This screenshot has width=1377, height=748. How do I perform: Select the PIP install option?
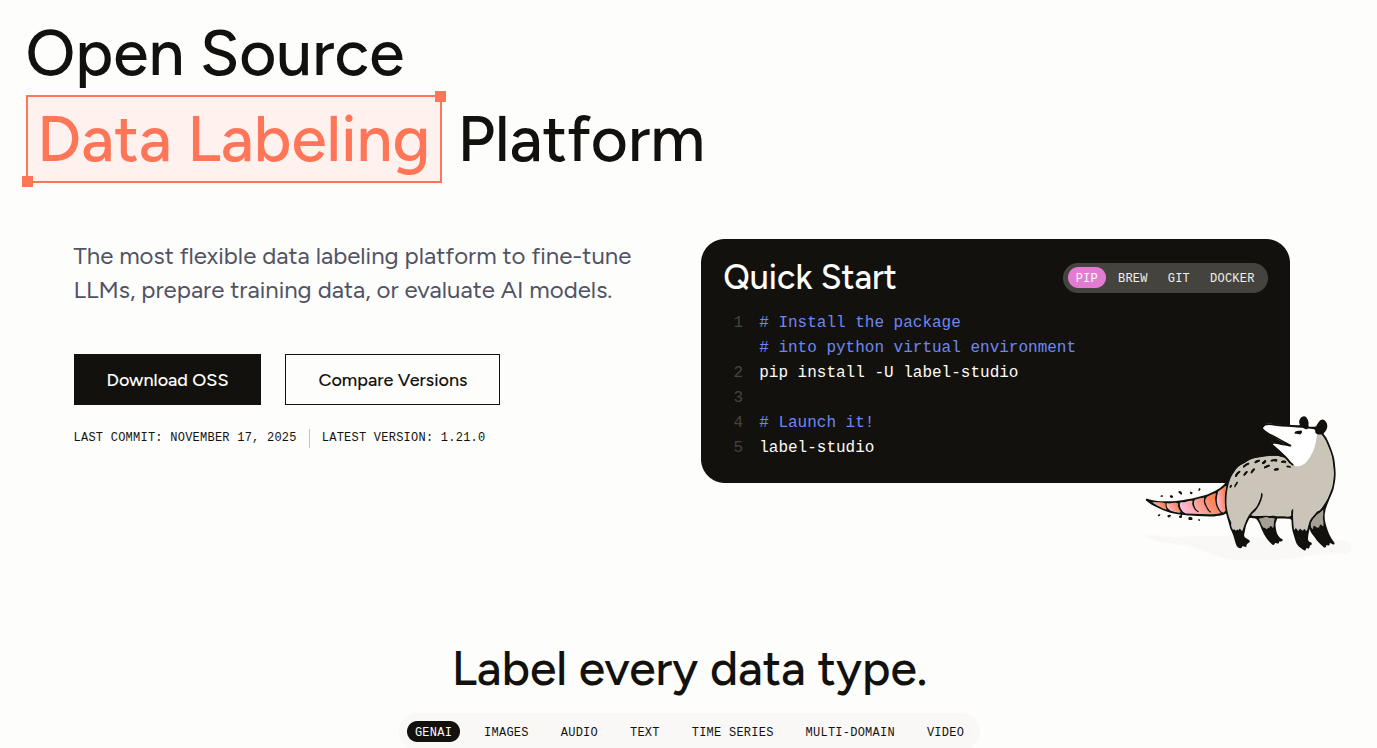tap(1086, 278)
